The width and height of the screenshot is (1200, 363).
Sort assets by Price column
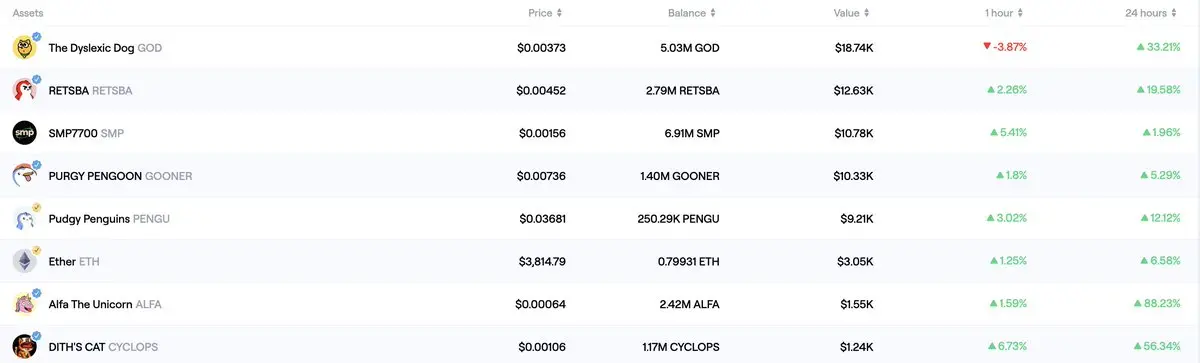tap(545, 13)
